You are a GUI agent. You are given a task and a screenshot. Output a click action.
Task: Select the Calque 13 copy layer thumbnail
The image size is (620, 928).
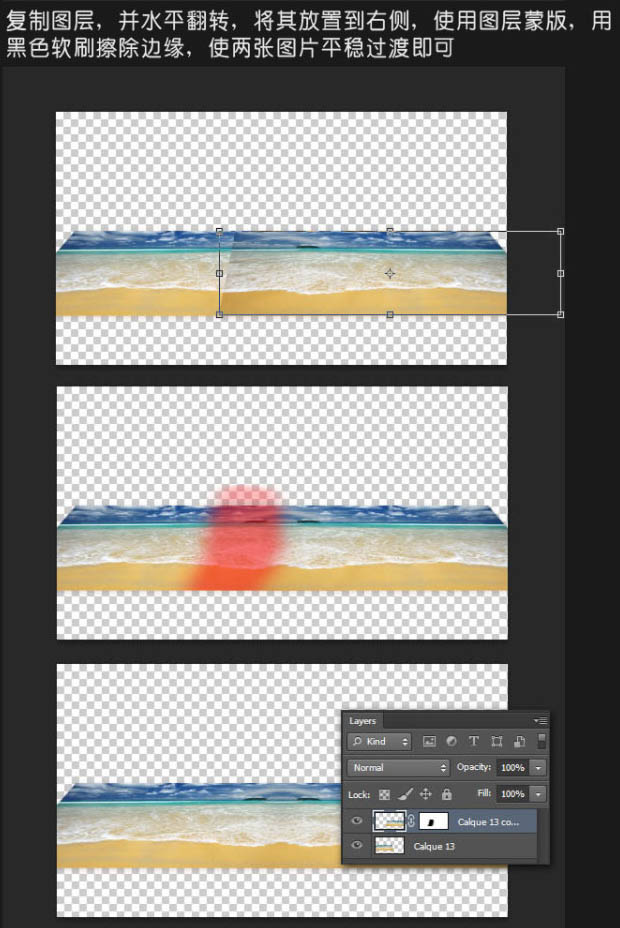pyautogui.click(x=389, y=821)
